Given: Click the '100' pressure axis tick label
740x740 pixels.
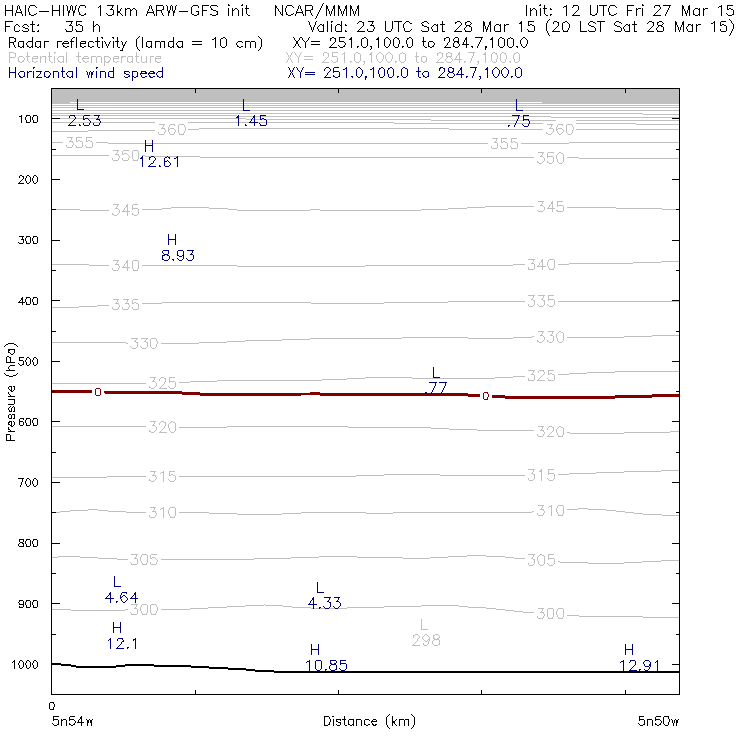Looking at the screenshot, I should (x=28, y=119).
